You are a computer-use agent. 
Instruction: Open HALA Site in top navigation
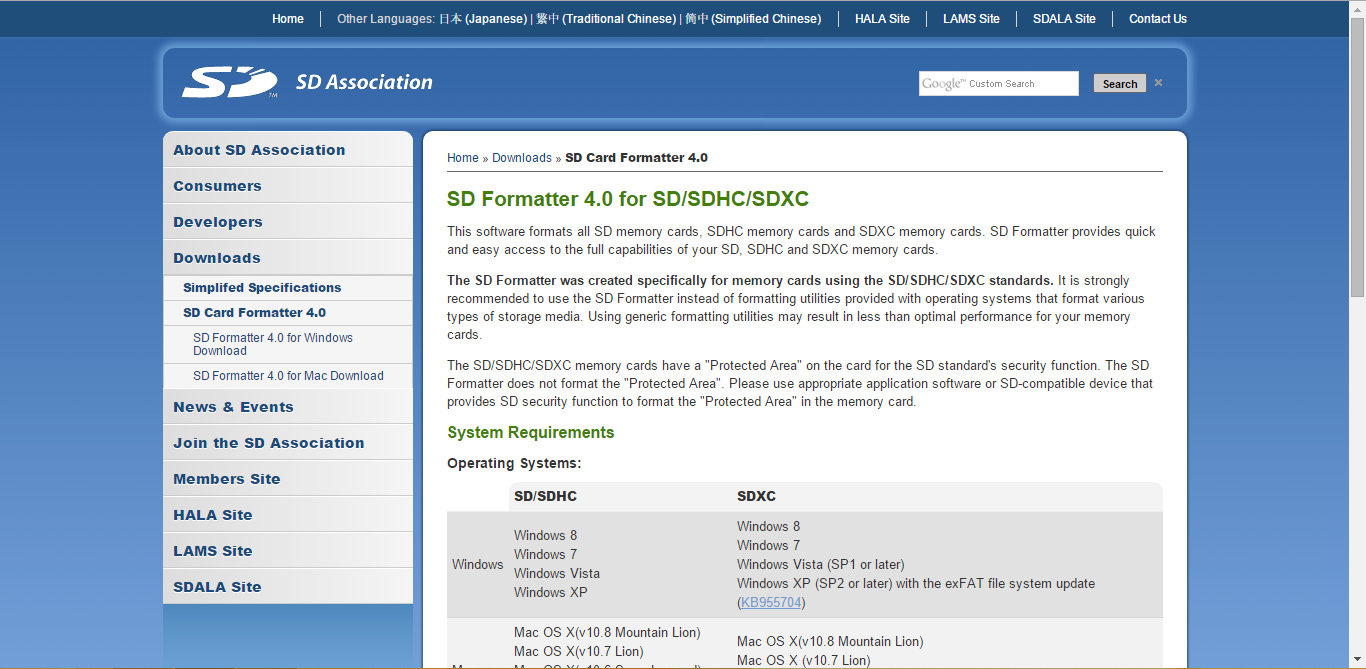[x=882, y=19]
